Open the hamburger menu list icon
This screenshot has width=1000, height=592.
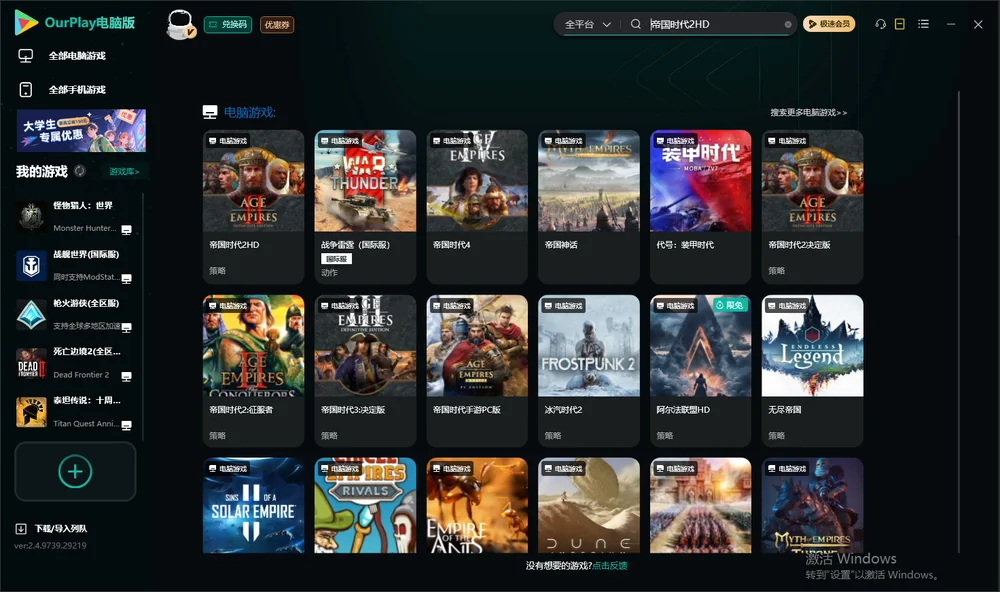[x=923, y=24]
